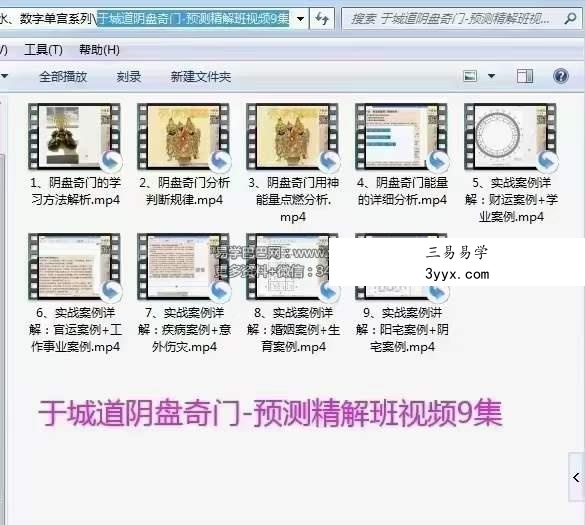Select file name 5、实战案例详解：财运案例+学业案例.mp4
Image resolution: width=585 pixels, height=525 pixels.
tap(511, 200)
